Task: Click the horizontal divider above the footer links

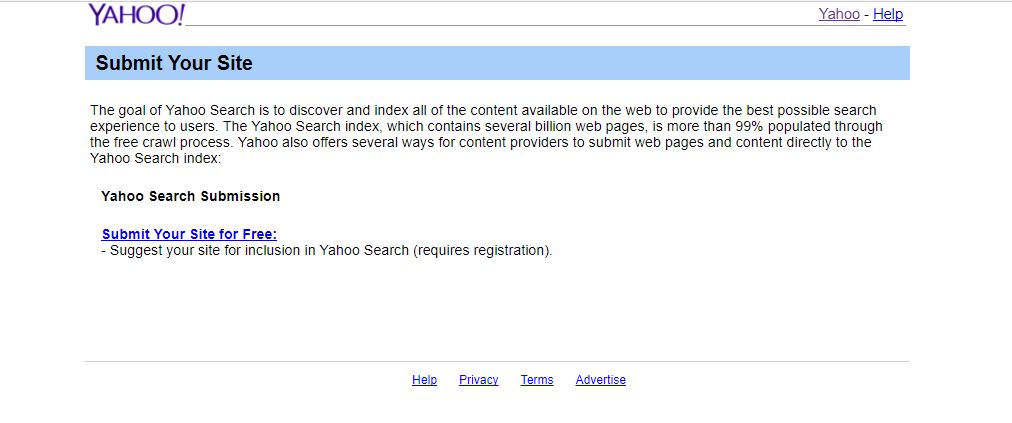Action: [x=497, y=362]
